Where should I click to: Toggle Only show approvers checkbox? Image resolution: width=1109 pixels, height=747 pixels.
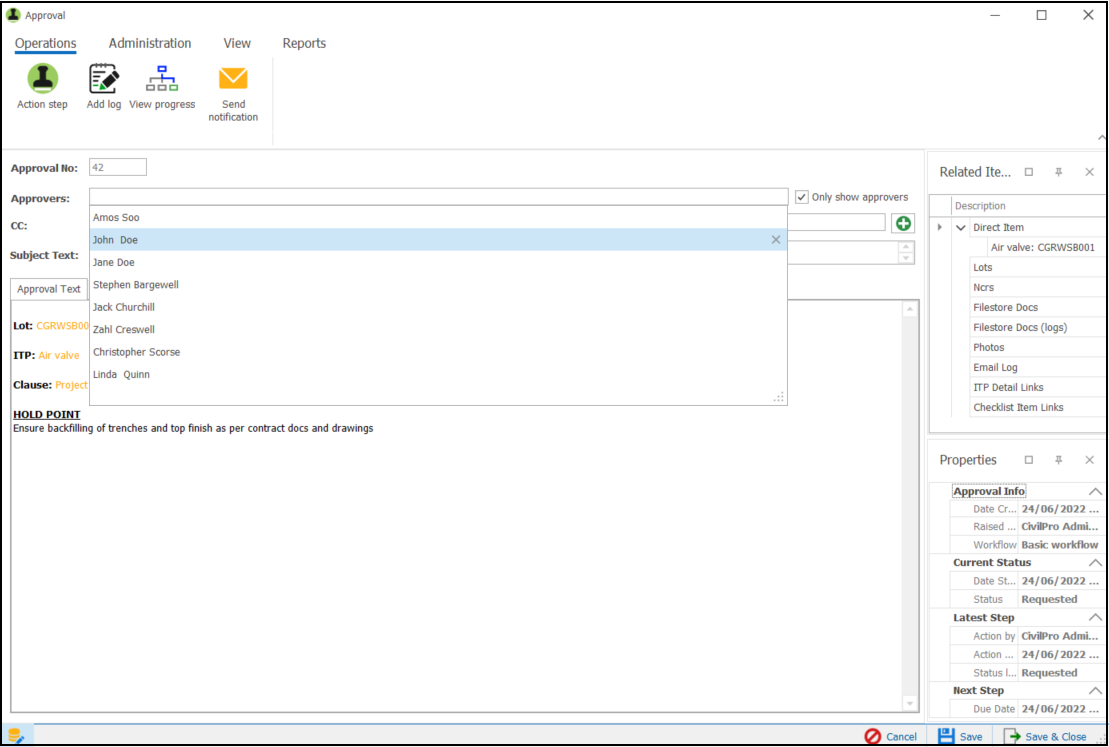[801, 197]
